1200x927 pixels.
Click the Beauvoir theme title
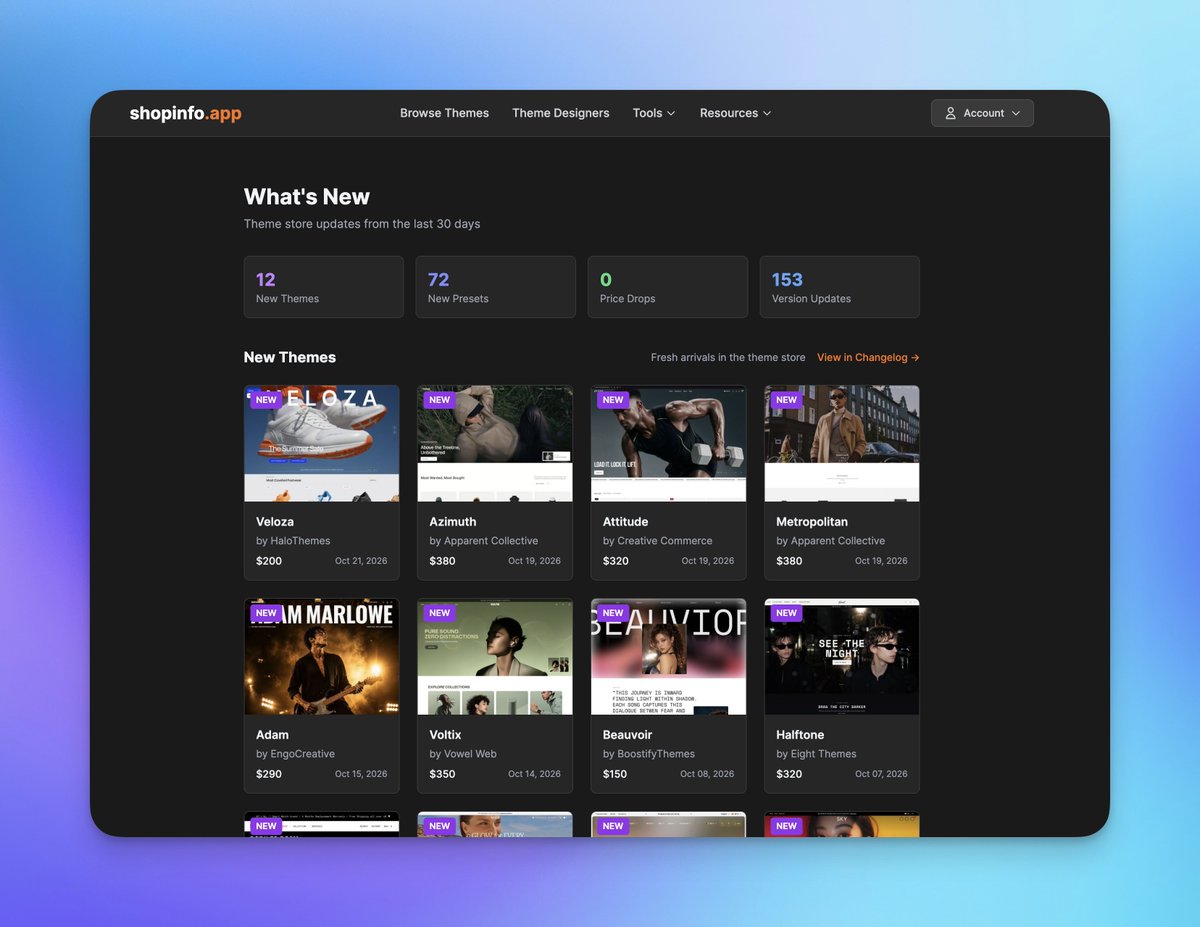coord(629,734)
